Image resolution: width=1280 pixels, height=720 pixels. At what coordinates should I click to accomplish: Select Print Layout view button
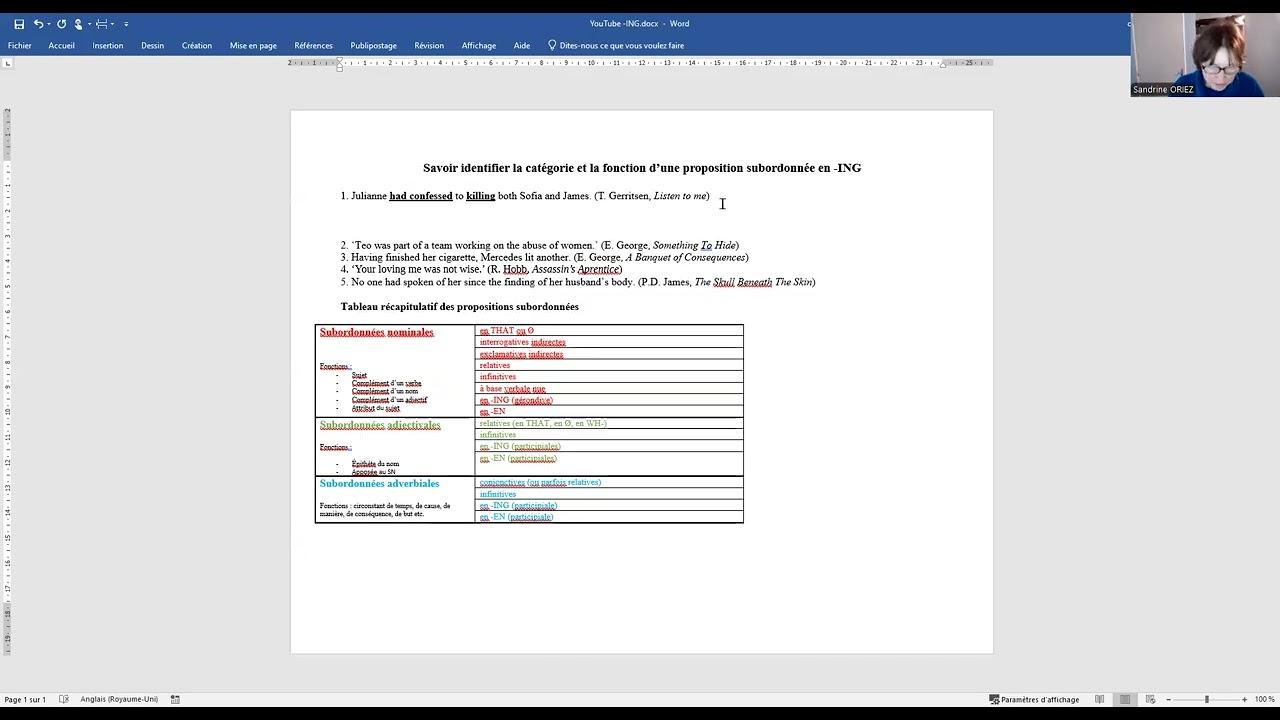(x=1125, y=700)
